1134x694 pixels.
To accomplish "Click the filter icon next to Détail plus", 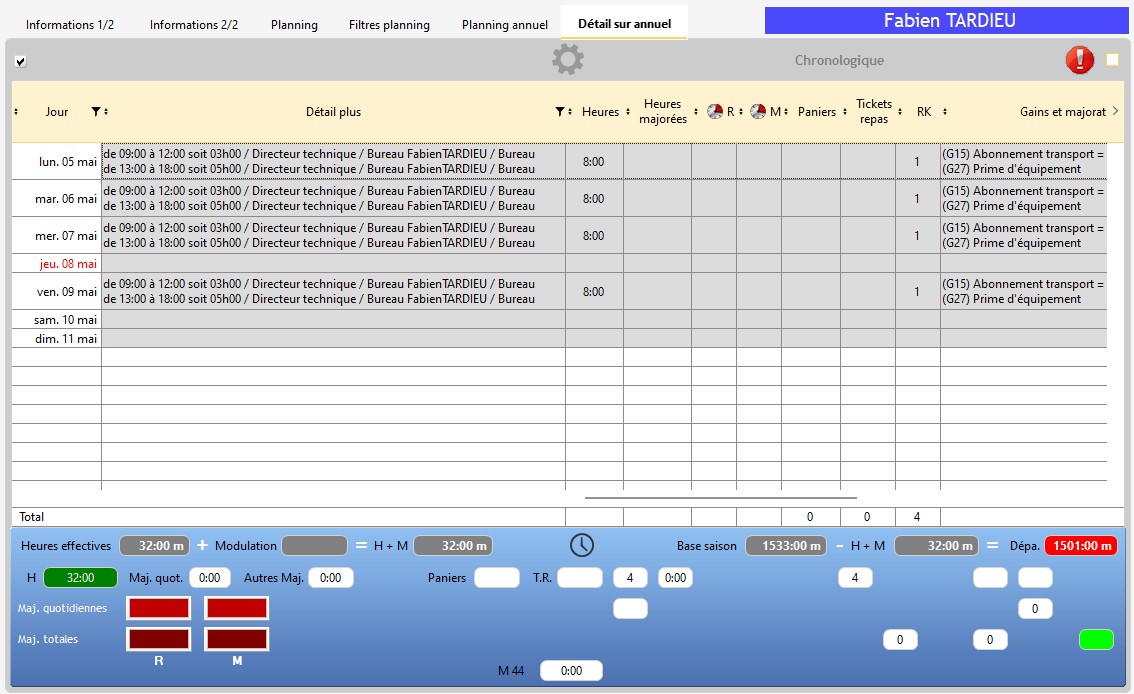I will 560,112.
